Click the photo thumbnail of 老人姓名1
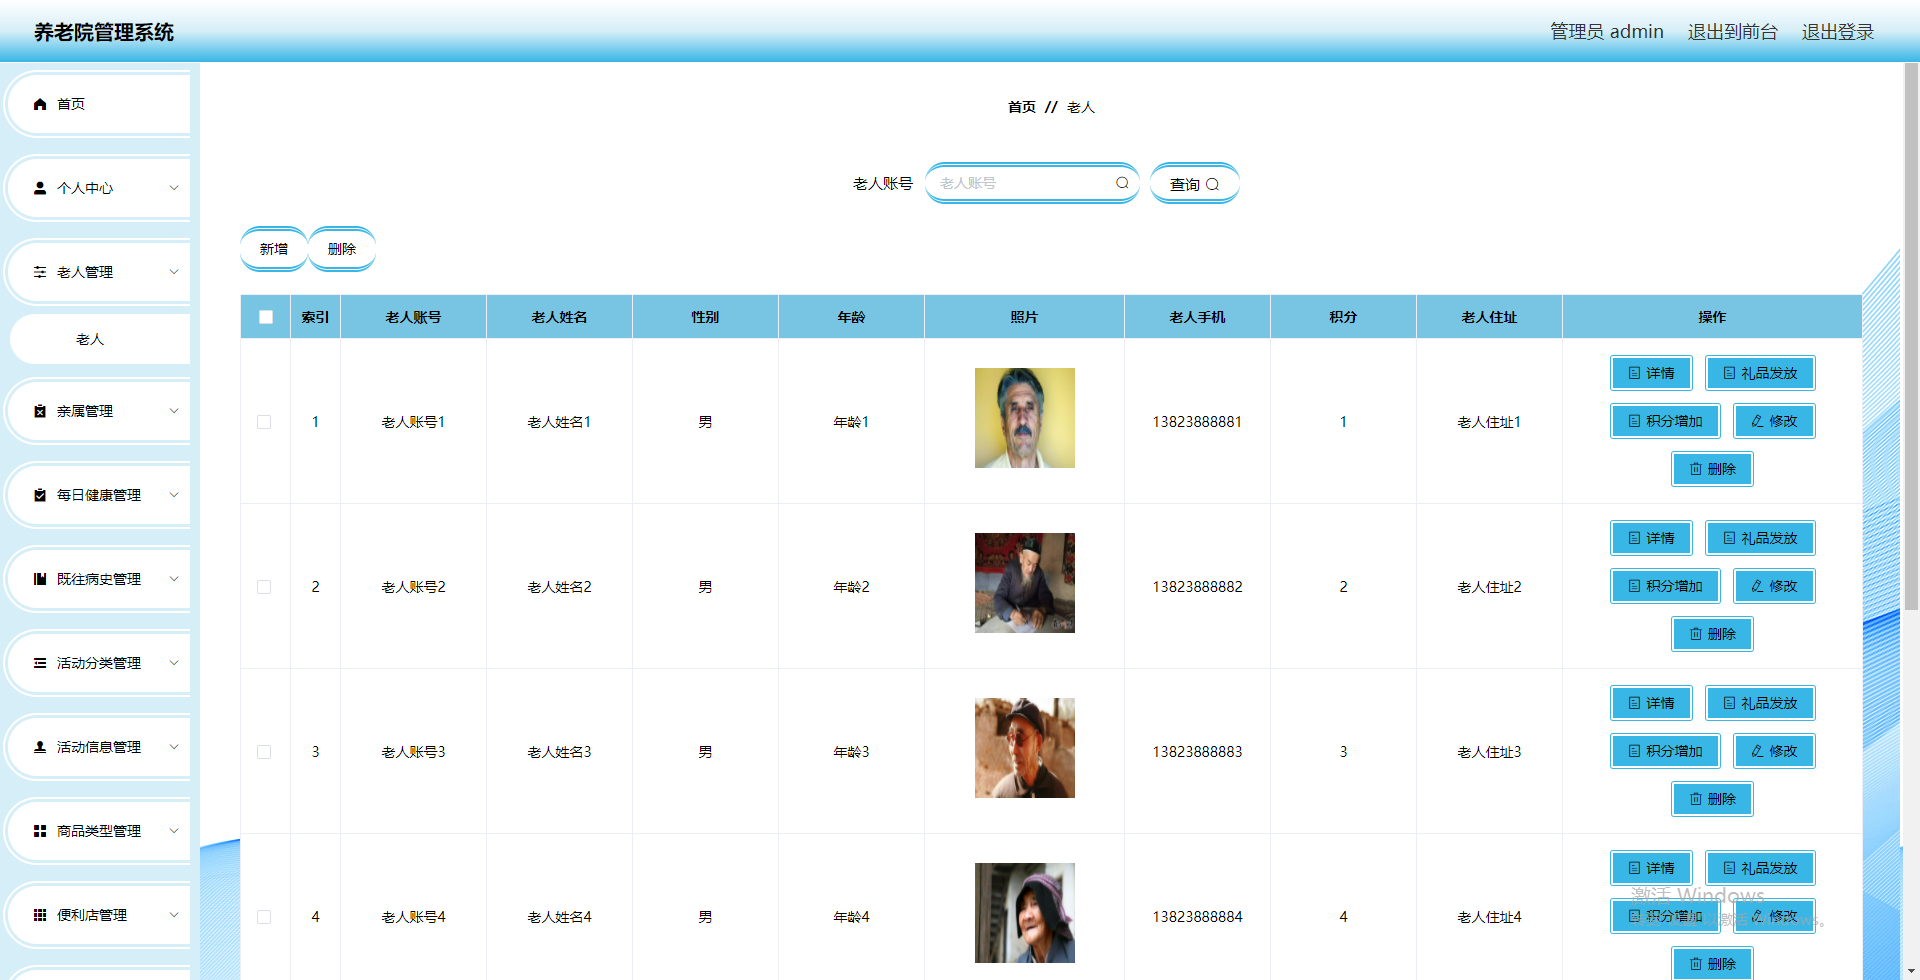 pos(1025,418)
